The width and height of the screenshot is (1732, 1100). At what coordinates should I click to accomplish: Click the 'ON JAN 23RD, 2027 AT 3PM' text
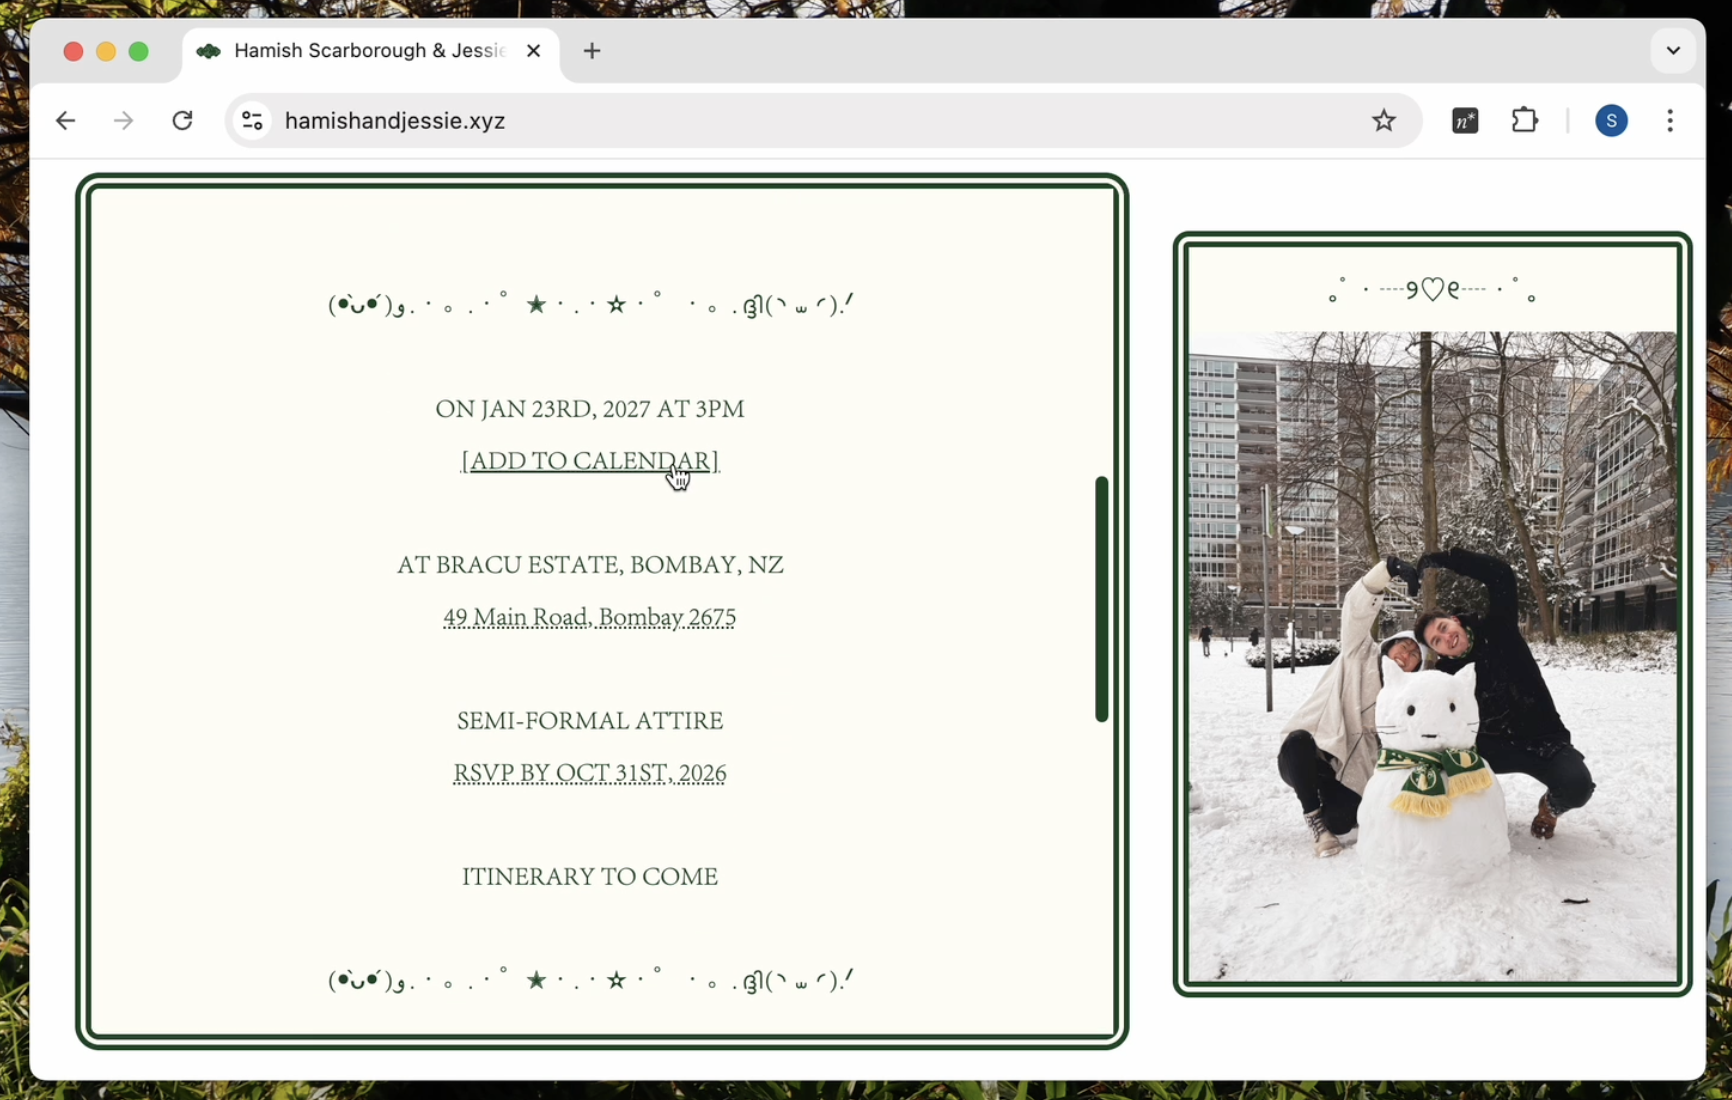click(x=590, y=409)
